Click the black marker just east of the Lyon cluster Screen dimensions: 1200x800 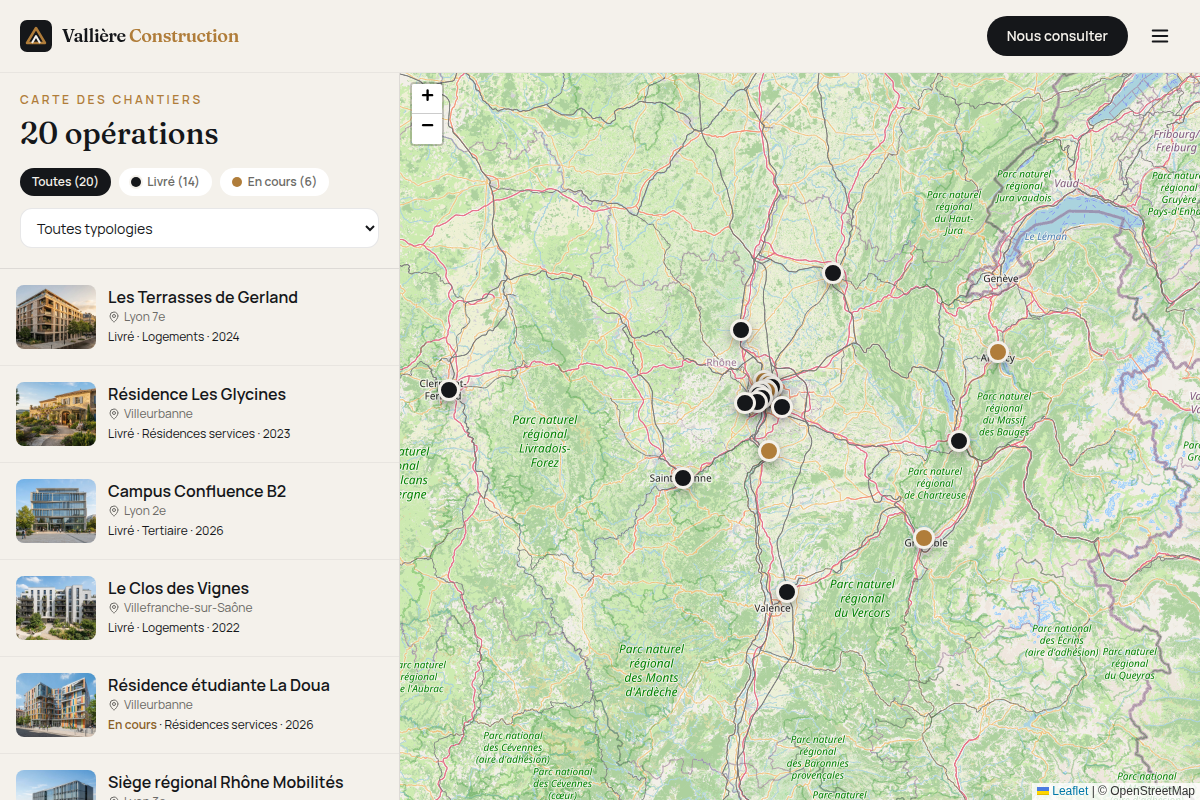[782, 407]
